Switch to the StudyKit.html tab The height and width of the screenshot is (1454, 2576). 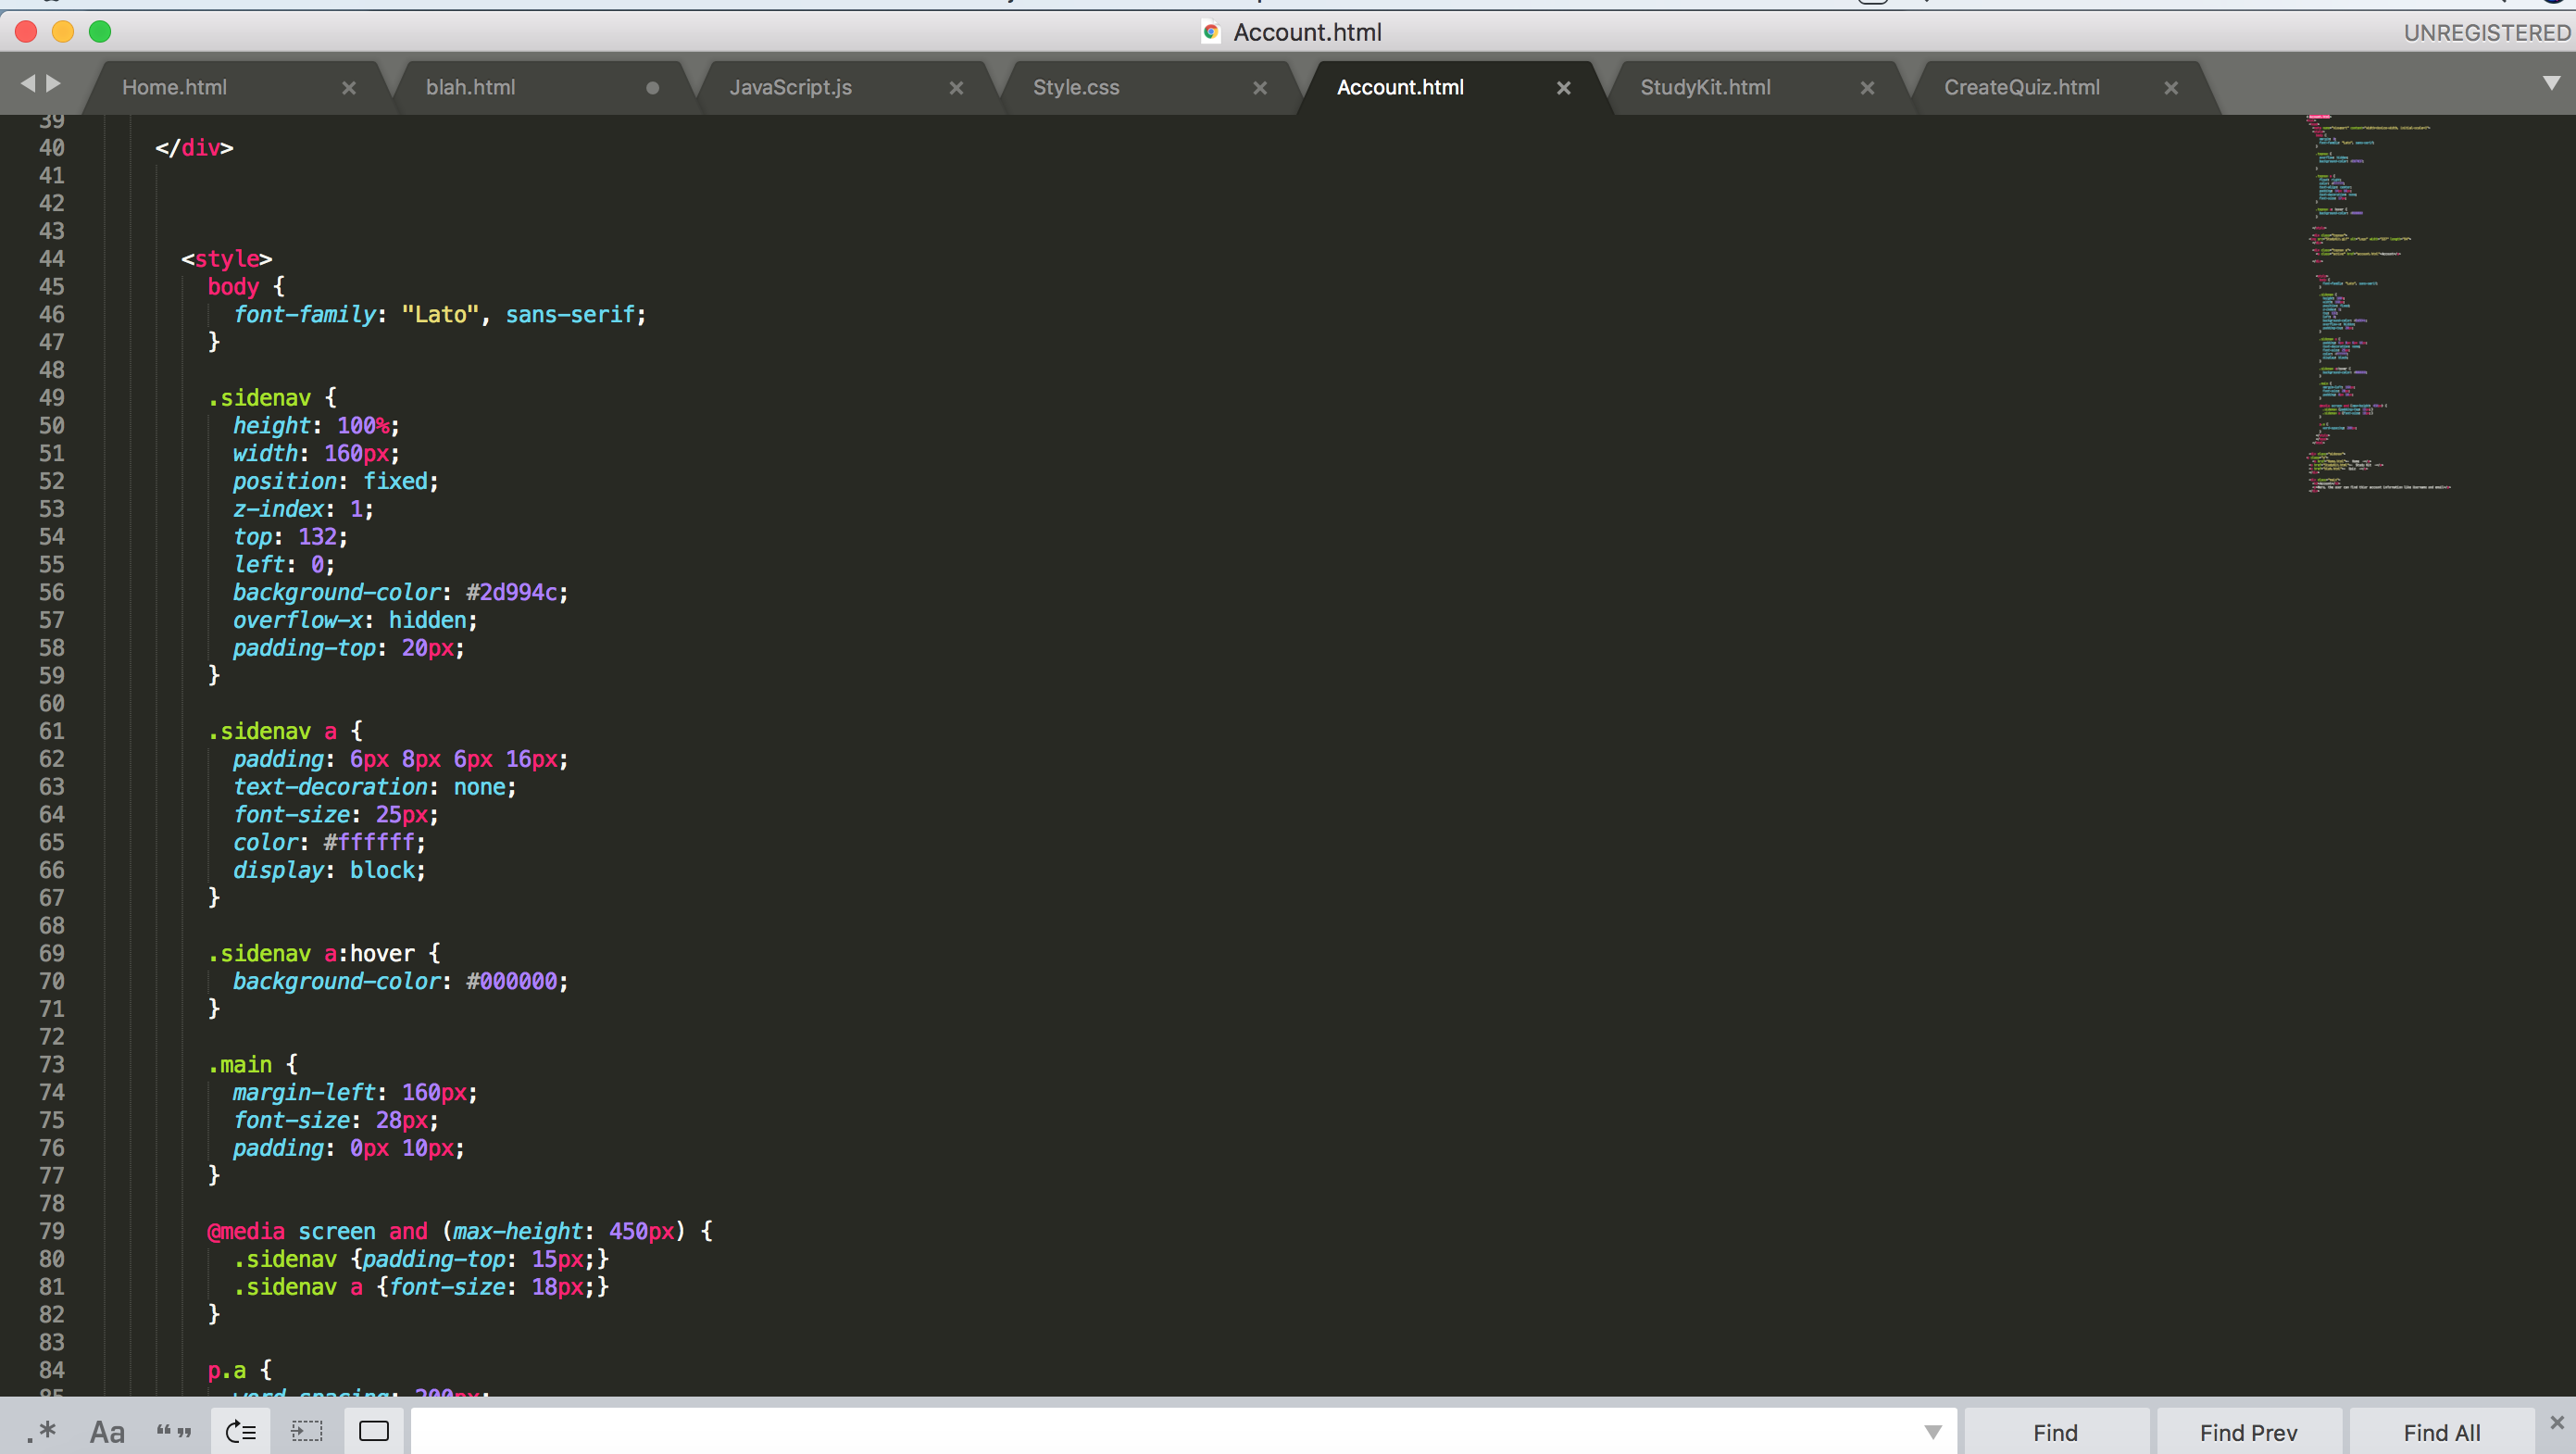[1705, 88]
